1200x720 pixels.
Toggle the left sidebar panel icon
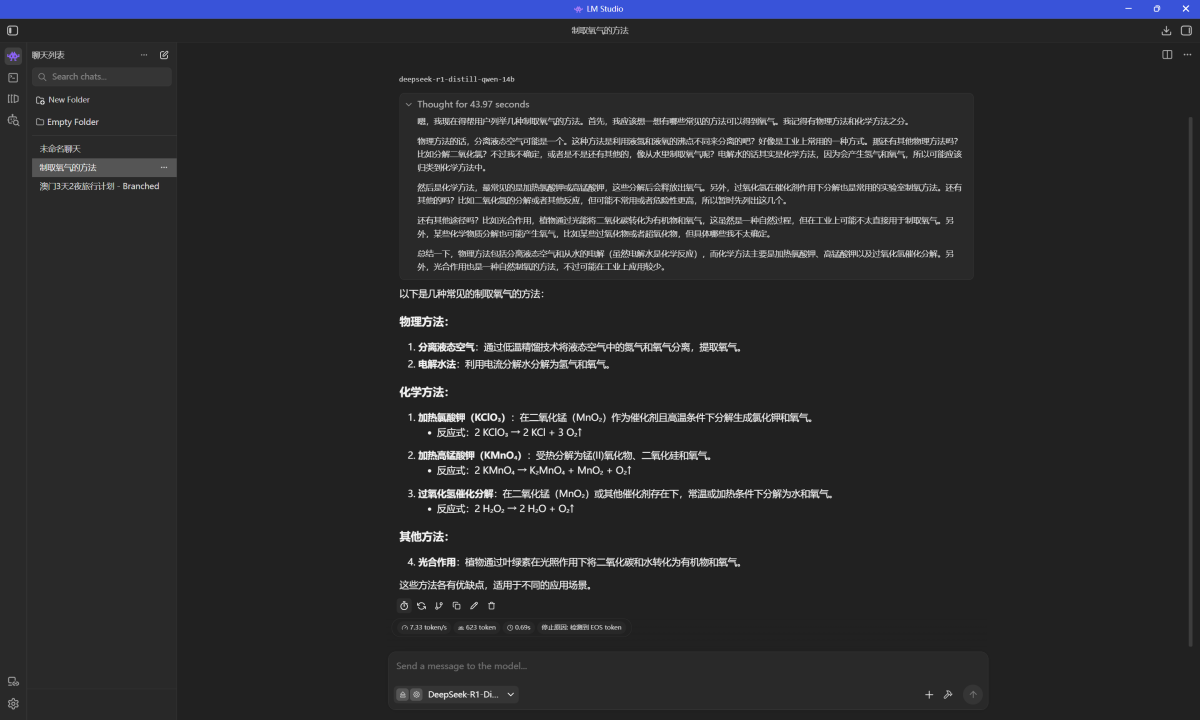pyautogui.click(x=12, y=31)
